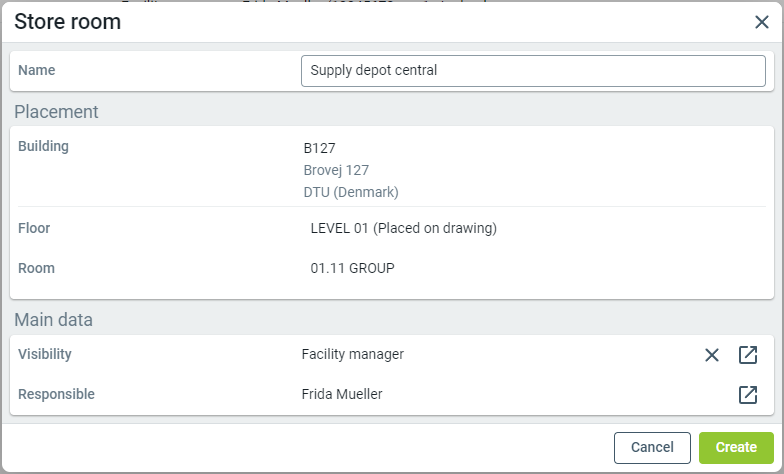This screenshot has width=784, height=474.
Task: Select the B127 building code
Action: tap(320, 148)
